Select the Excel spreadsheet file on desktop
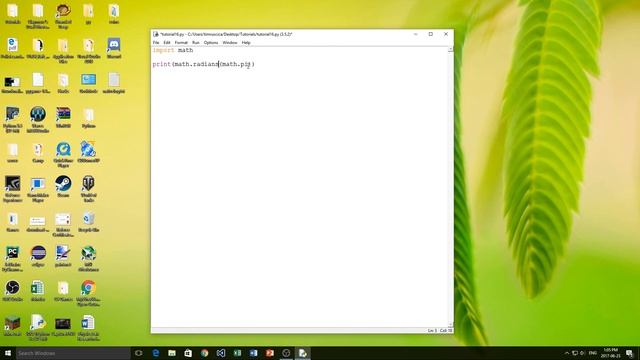Image resolution: width=640 pixels, height=360 pixels. (38, 291)
